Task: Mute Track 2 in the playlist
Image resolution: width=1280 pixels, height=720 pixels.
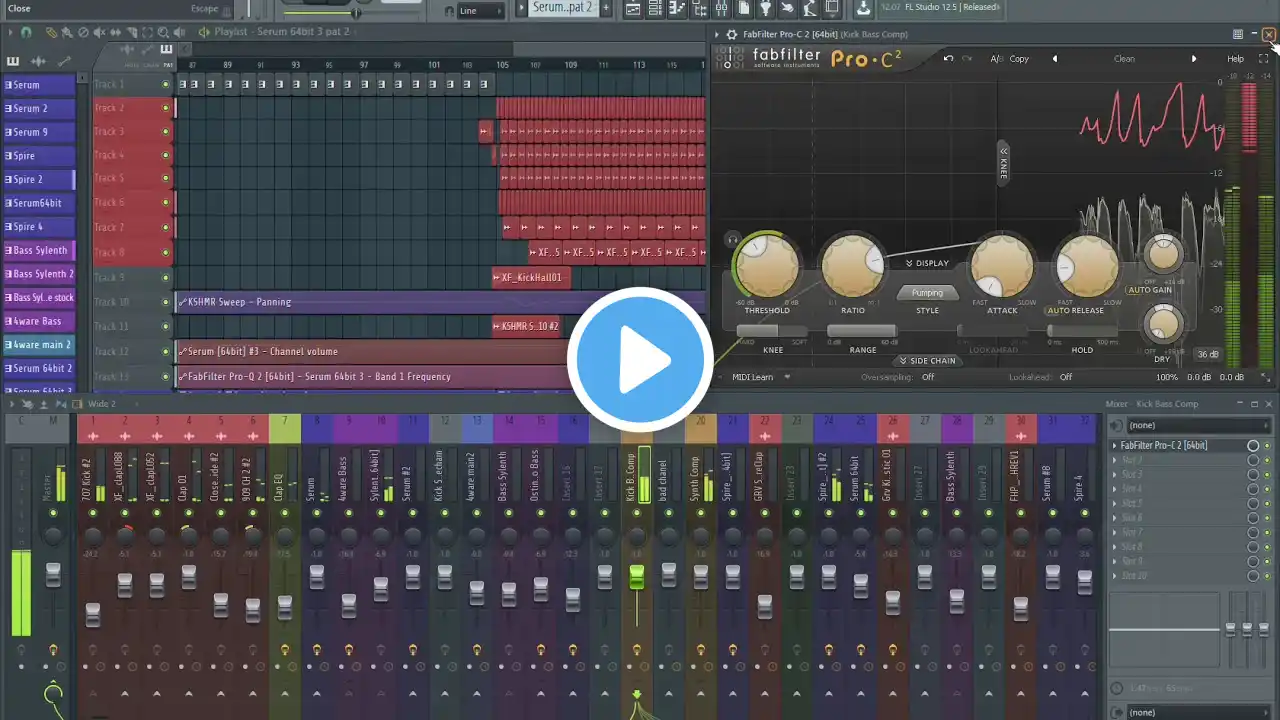Action: pos(166,108)
